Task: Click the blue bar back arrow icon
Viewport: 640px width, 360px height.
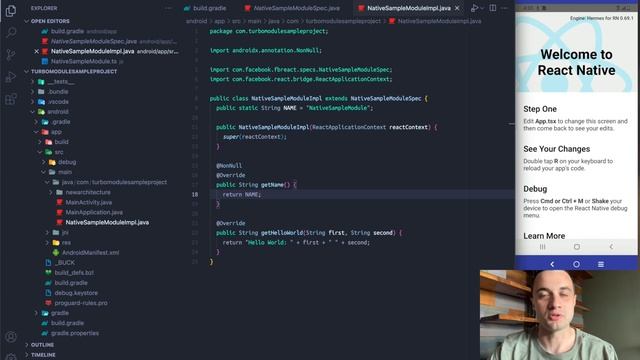Action: (x=552, y=264)
